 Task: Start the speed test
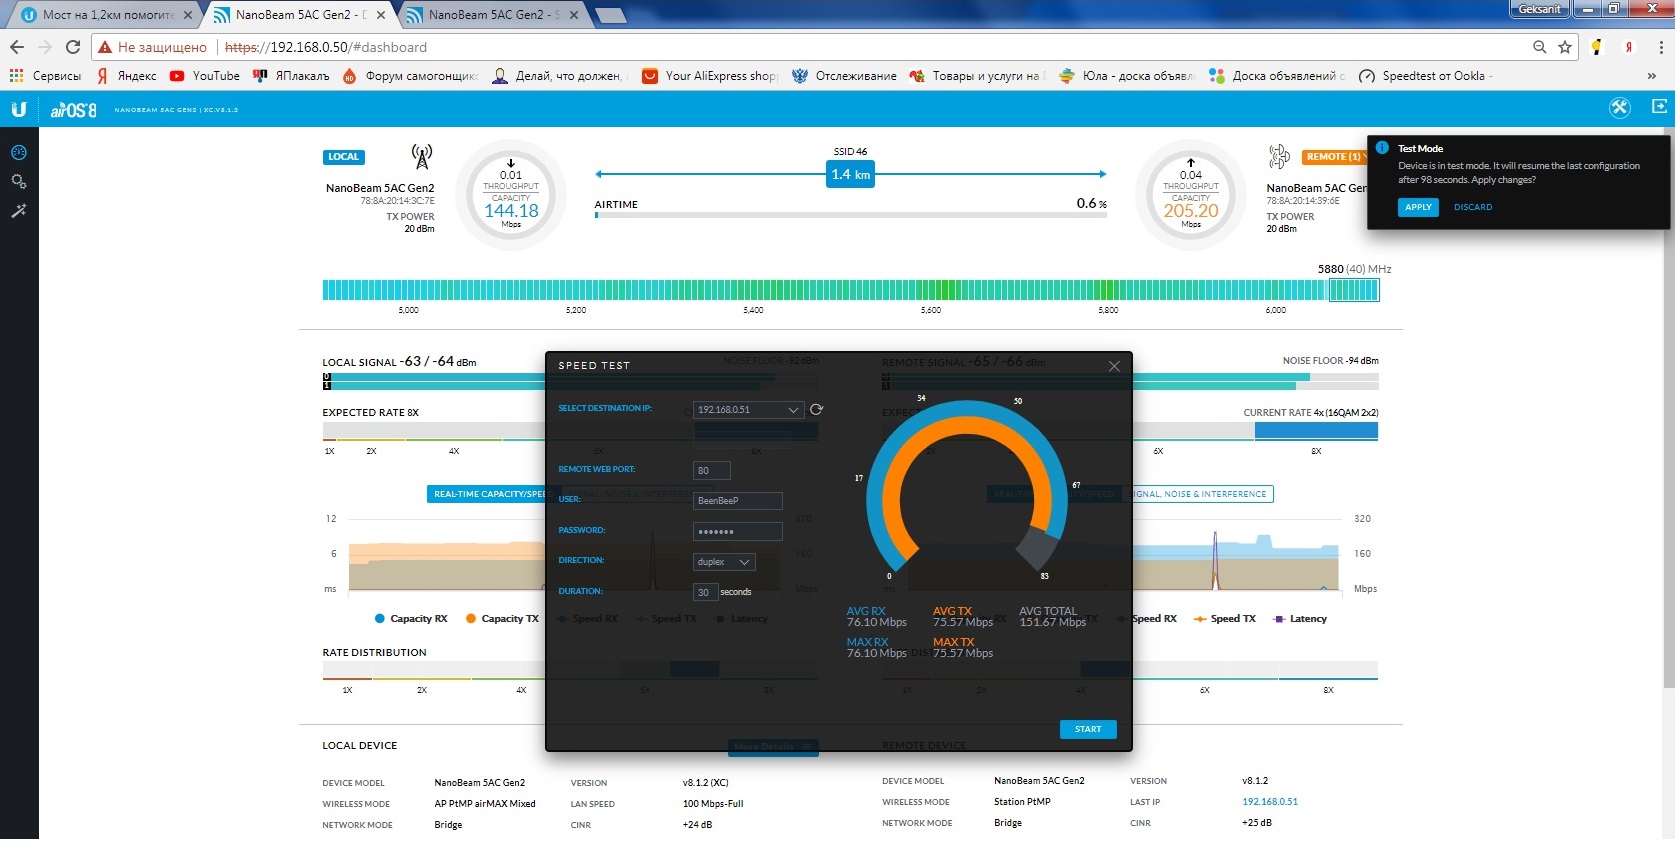point(1088,729)
